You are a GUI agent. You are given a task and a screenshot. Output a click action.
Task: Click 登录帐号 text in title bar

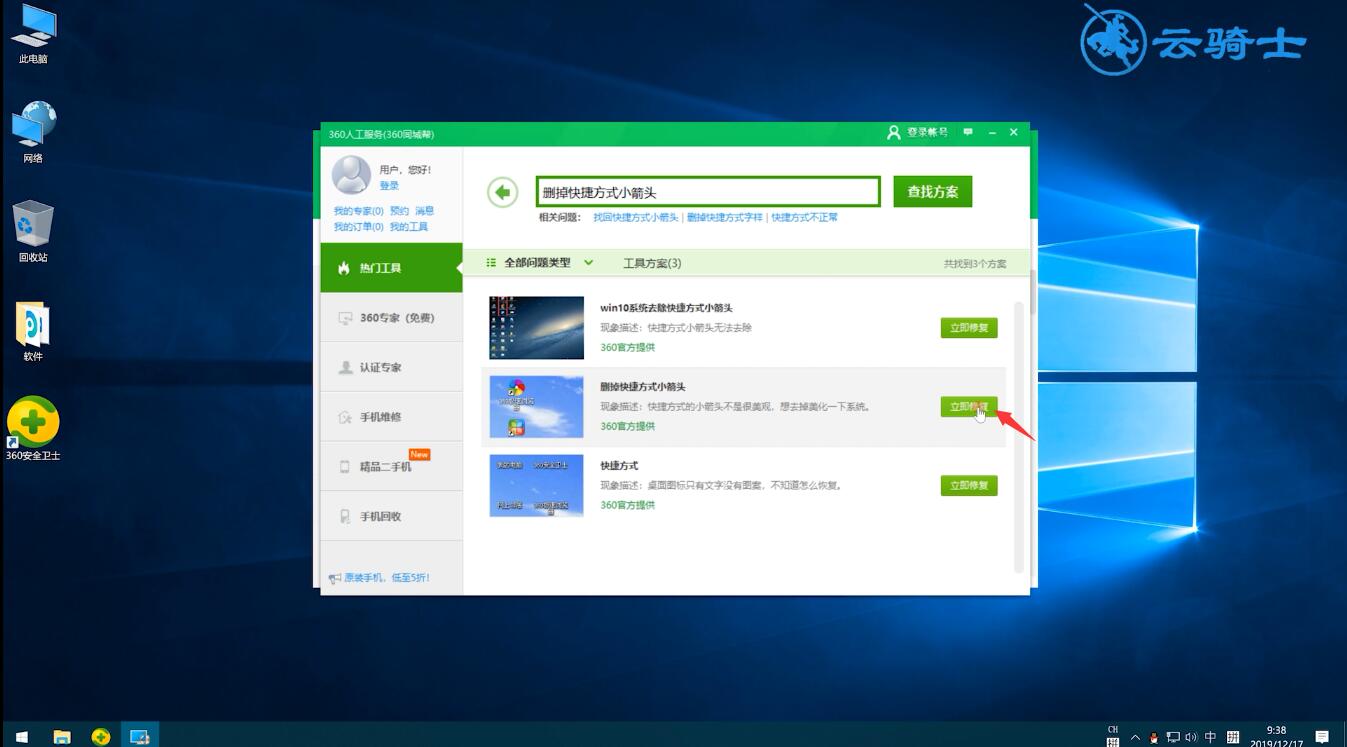coord(927,132)
